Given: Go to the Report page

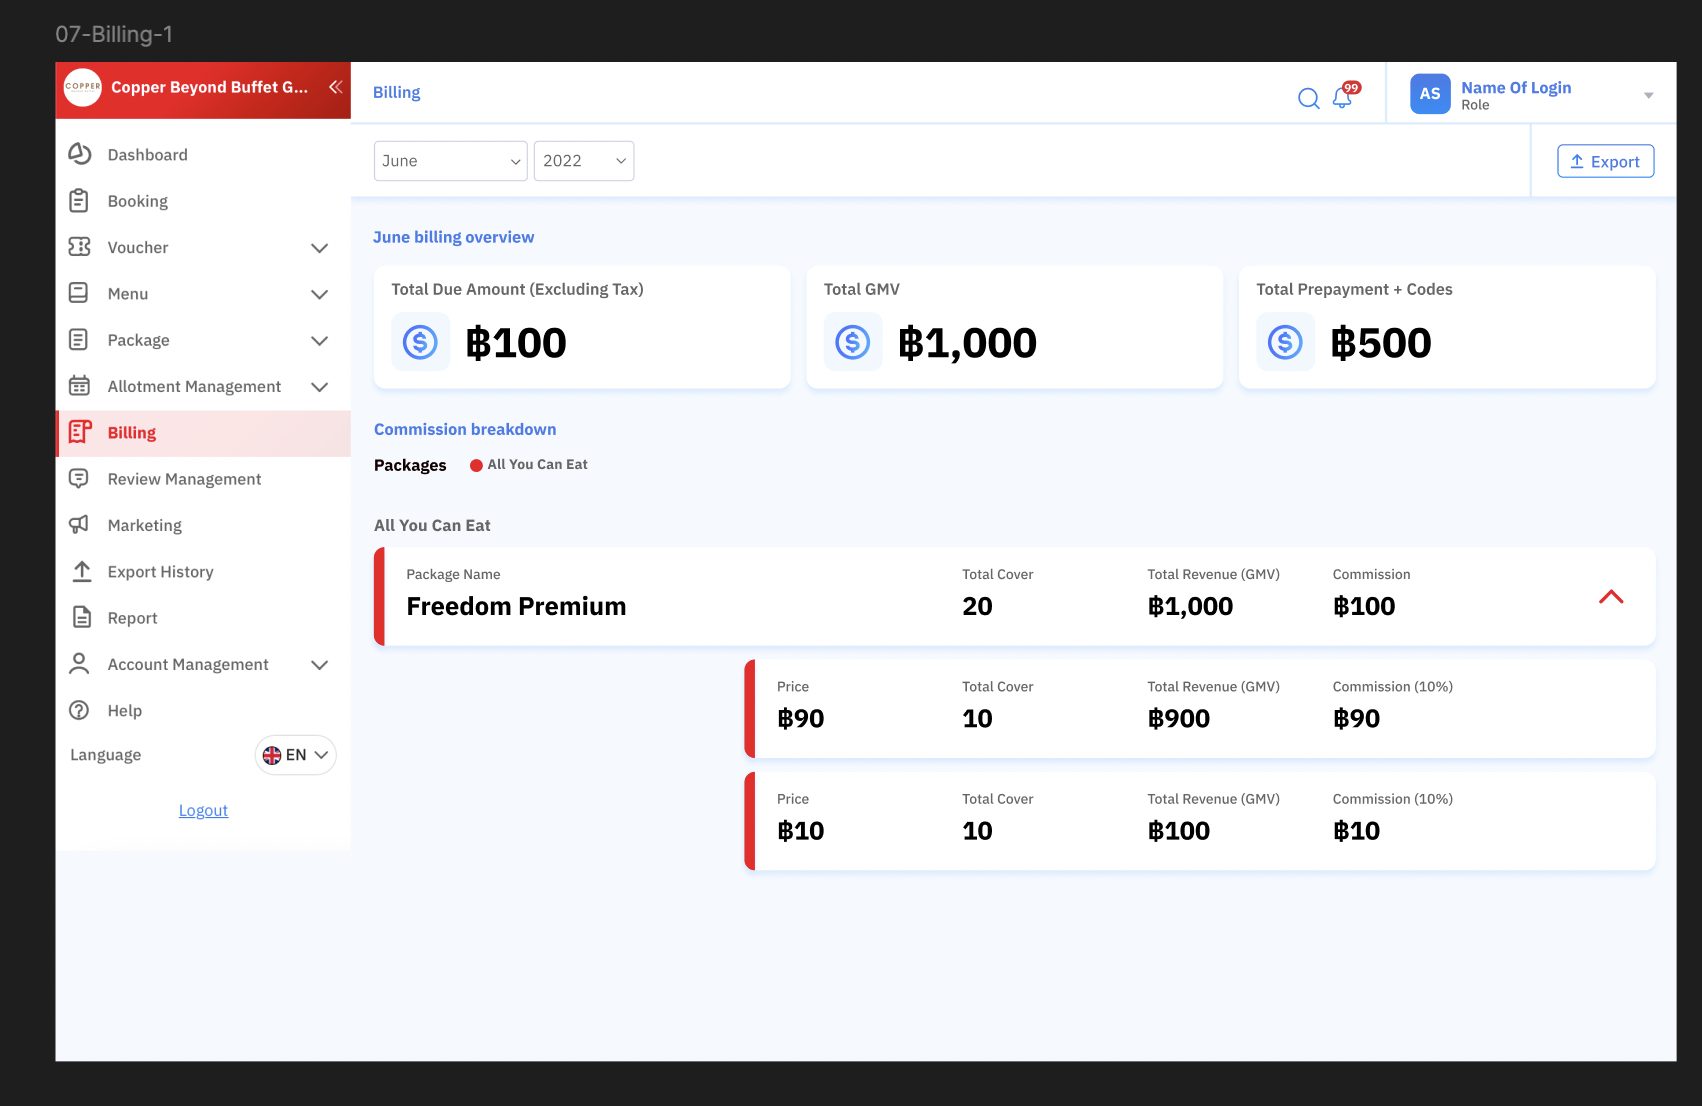Looking at the screenshot, I should [133, 618].
